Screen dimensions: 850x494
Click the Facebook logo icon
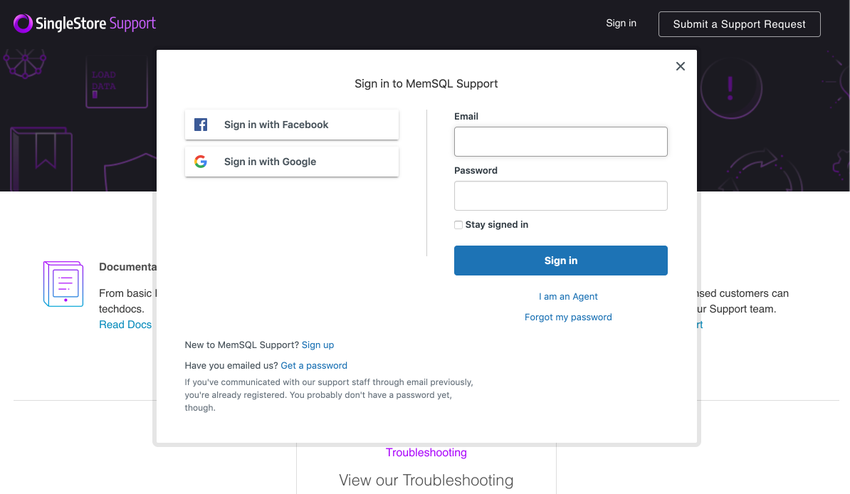pyautogui.click(x=201, y=125)
